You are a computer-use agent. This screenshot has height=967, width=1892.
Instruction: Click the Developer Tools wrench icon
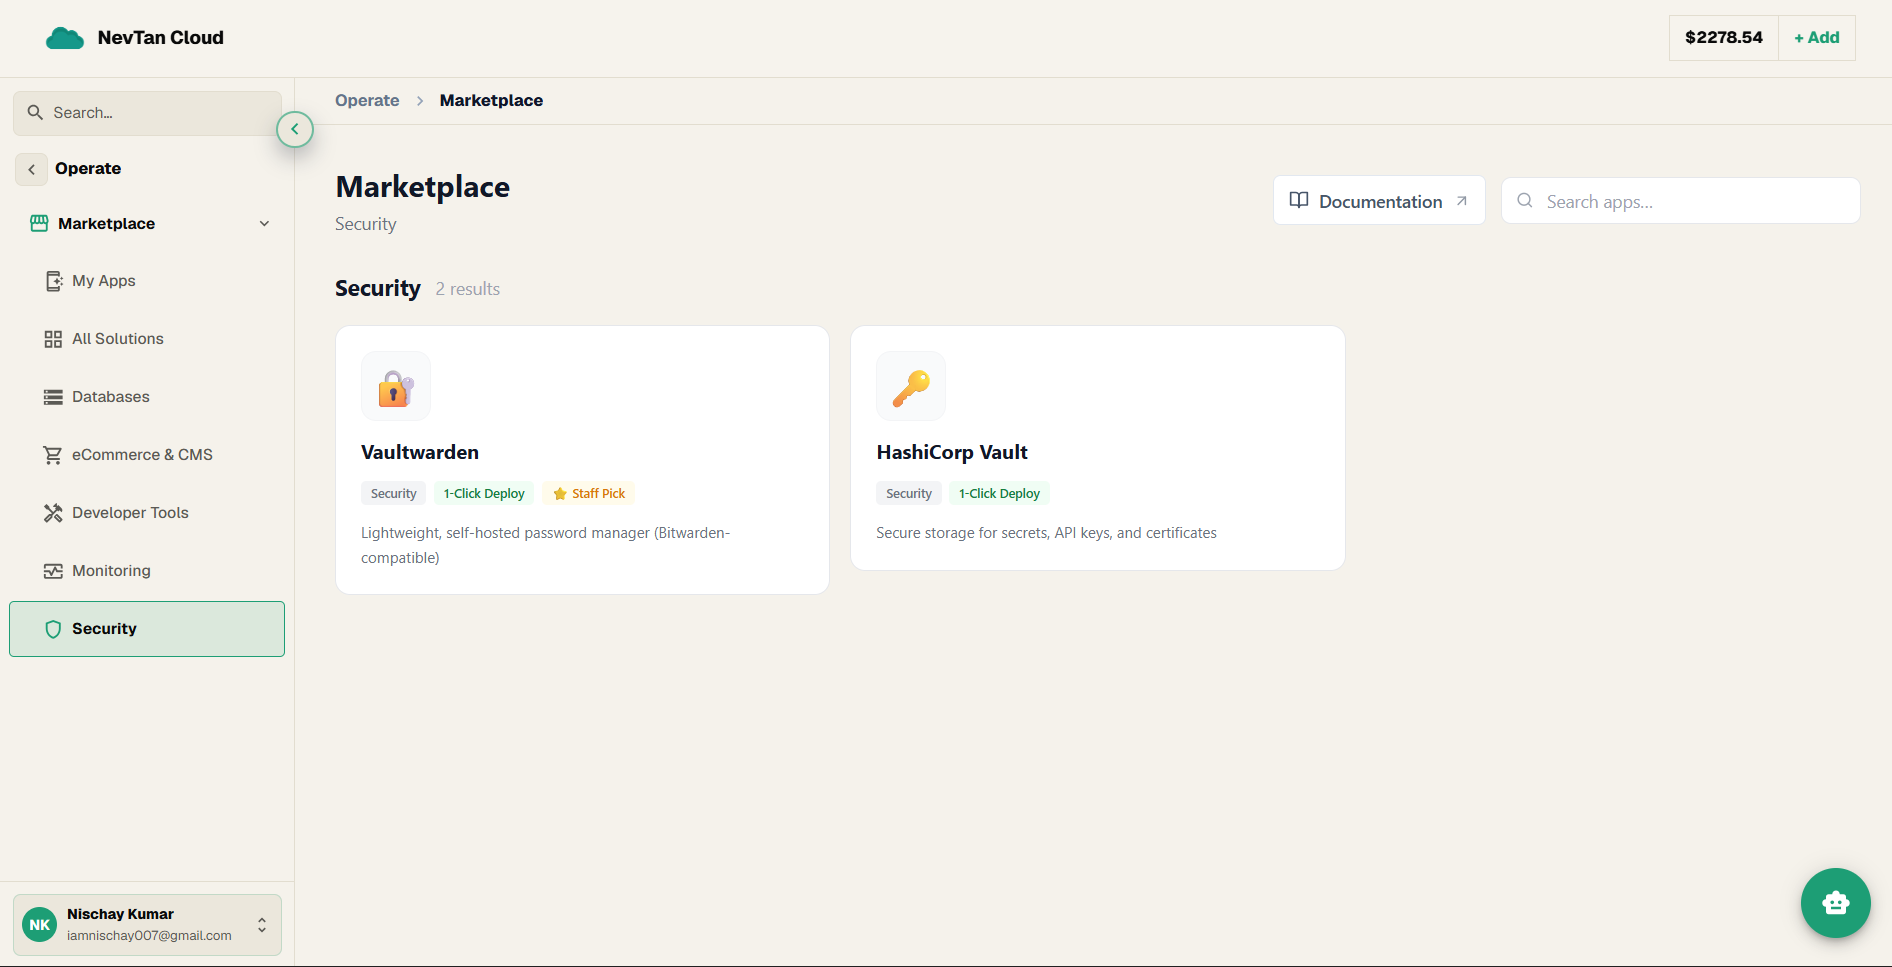(x=53, y=513)
